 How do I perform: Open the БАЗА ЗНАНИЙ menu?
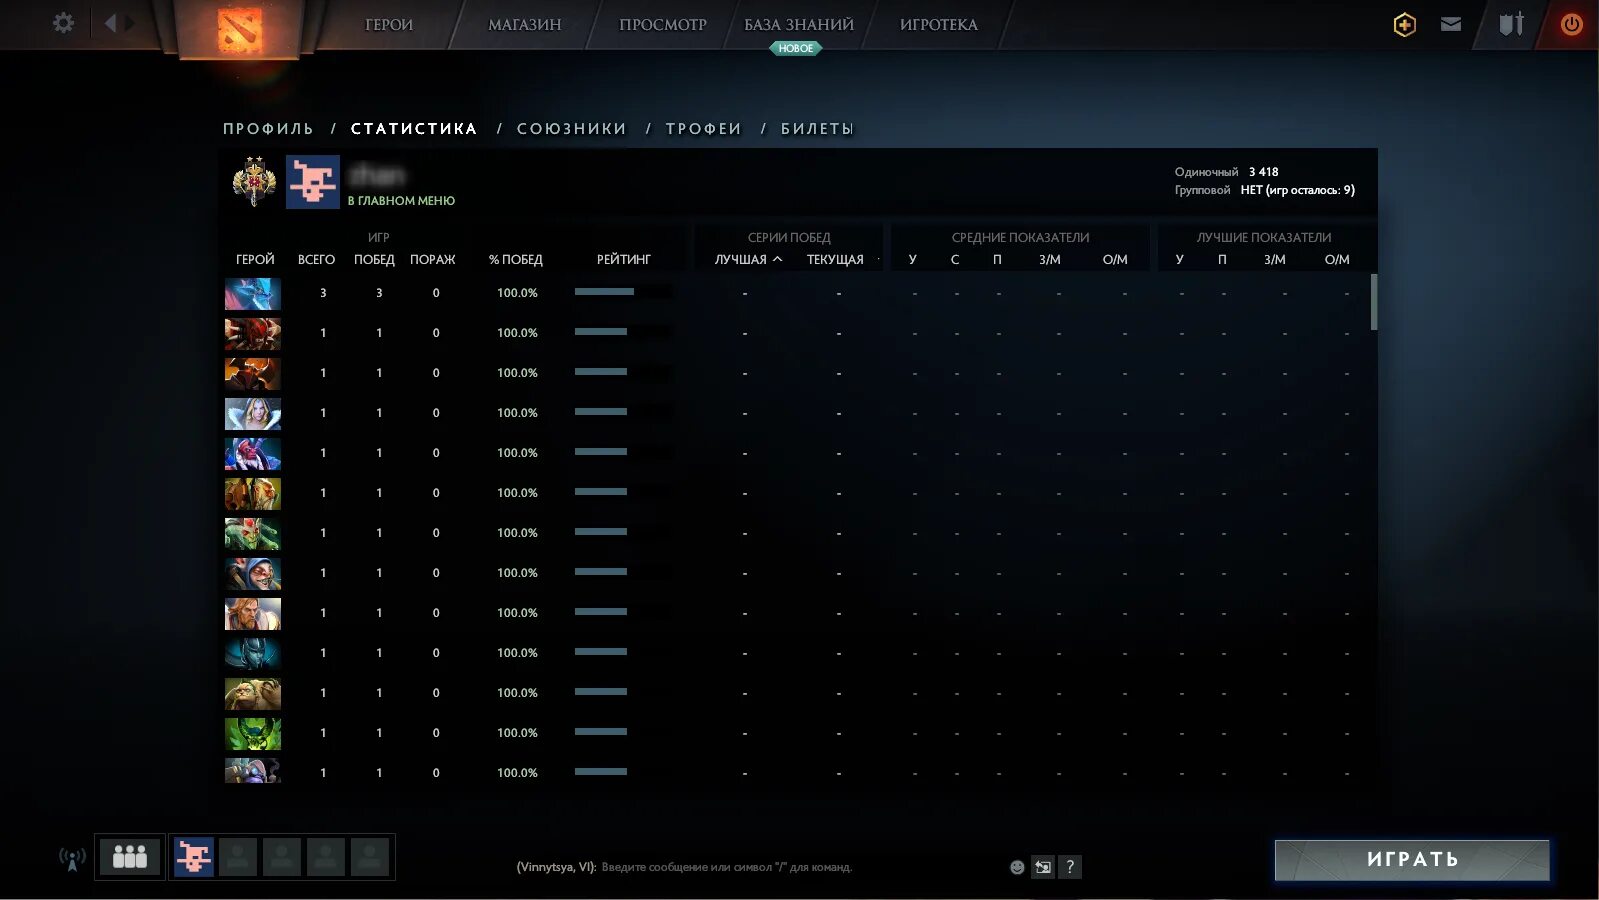pos(799,25)
